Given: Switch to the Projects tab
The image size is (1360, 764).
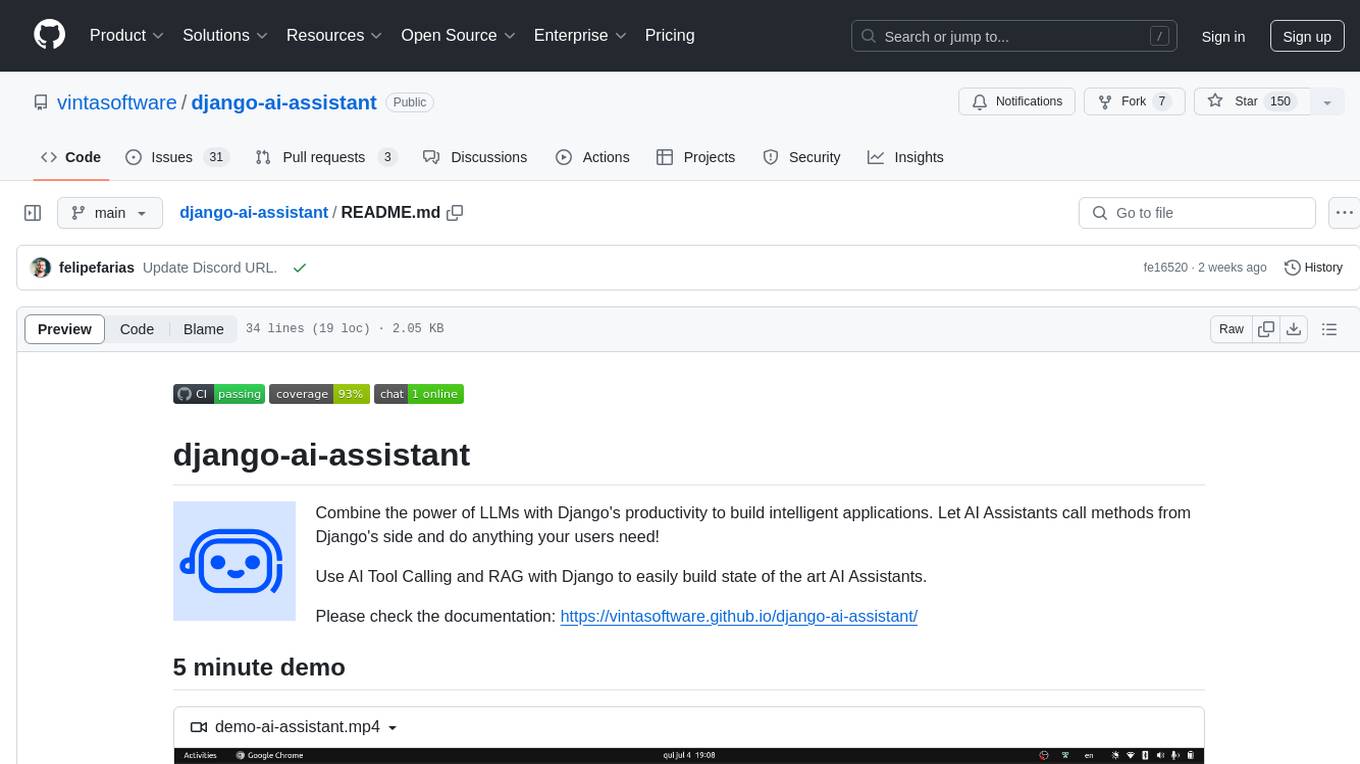Looking at the screenshot, I should pyautogui.click(x=696, y=157).
